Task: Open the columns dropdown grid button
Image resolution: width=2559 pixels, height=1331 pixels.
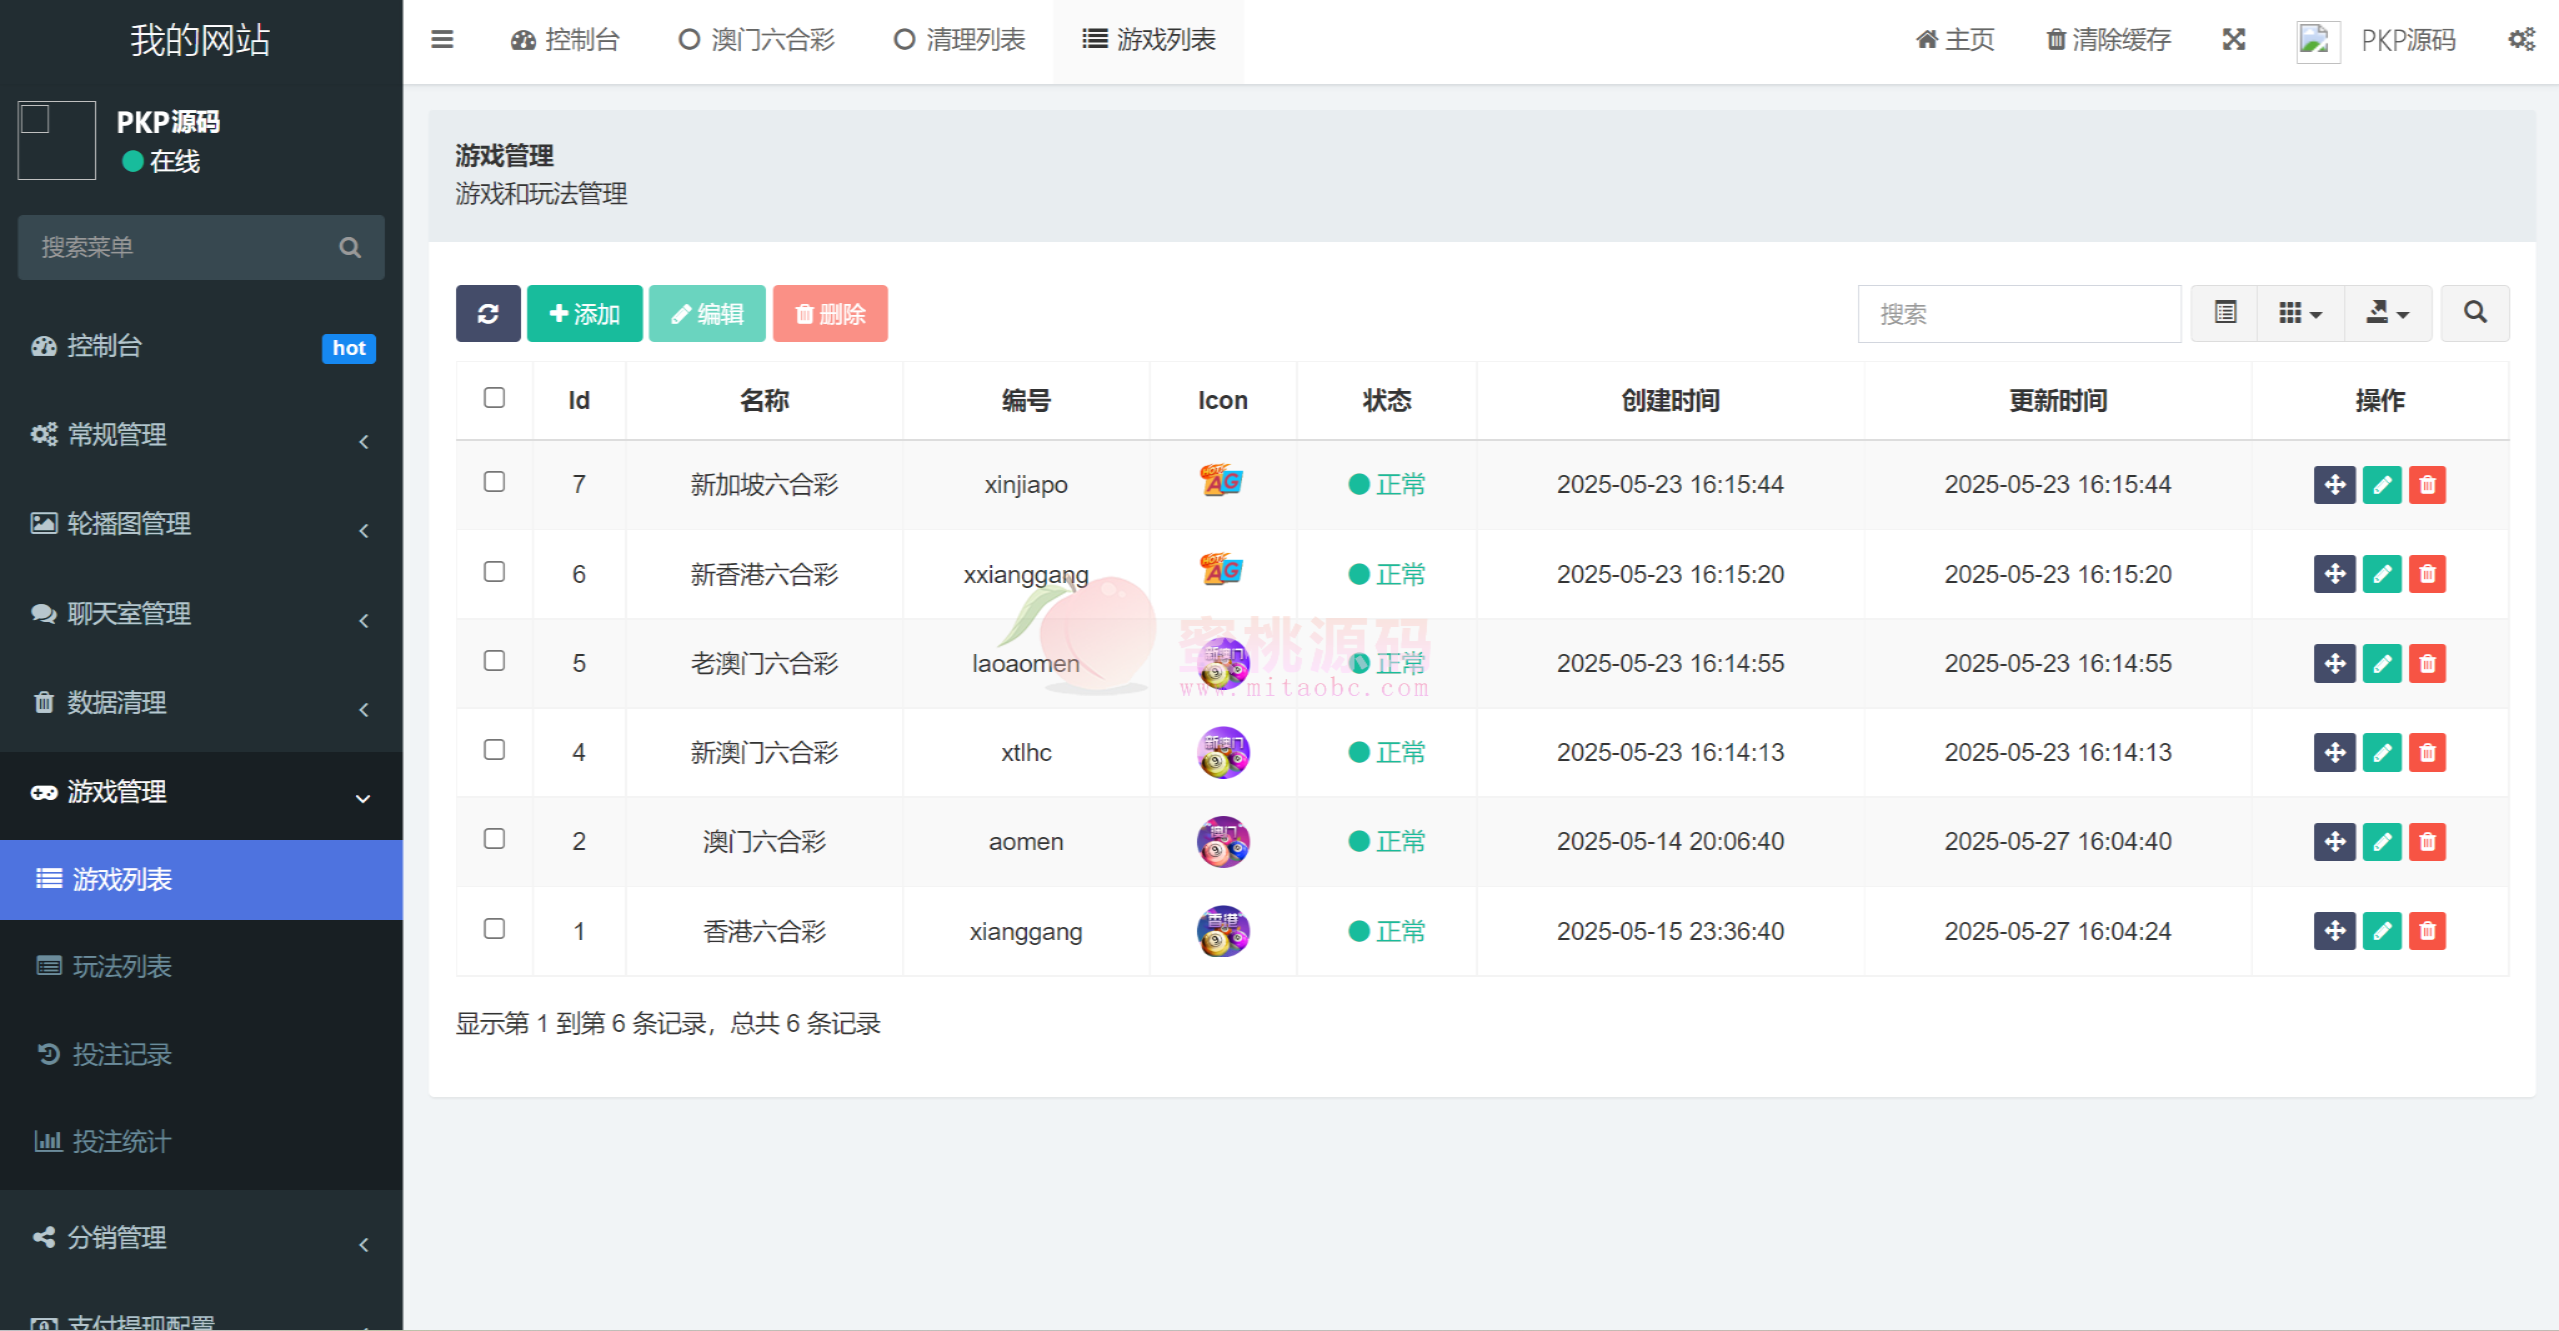Action: [2299, 313]
